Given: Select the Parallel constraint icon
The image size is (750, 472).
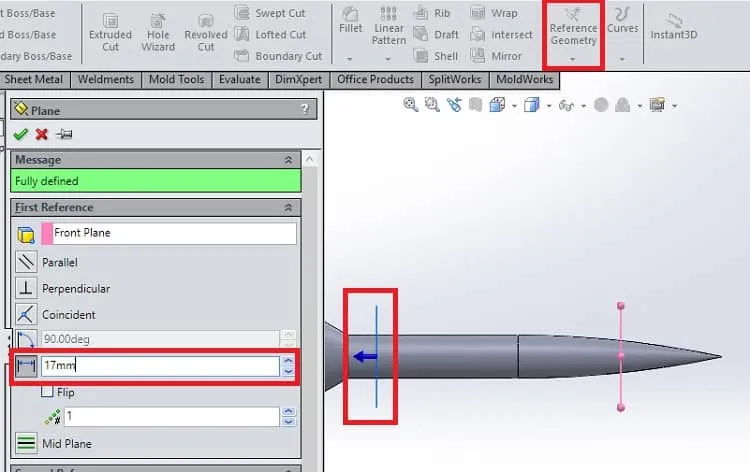Looking at the screenshot, I should [x=26, y=262].
